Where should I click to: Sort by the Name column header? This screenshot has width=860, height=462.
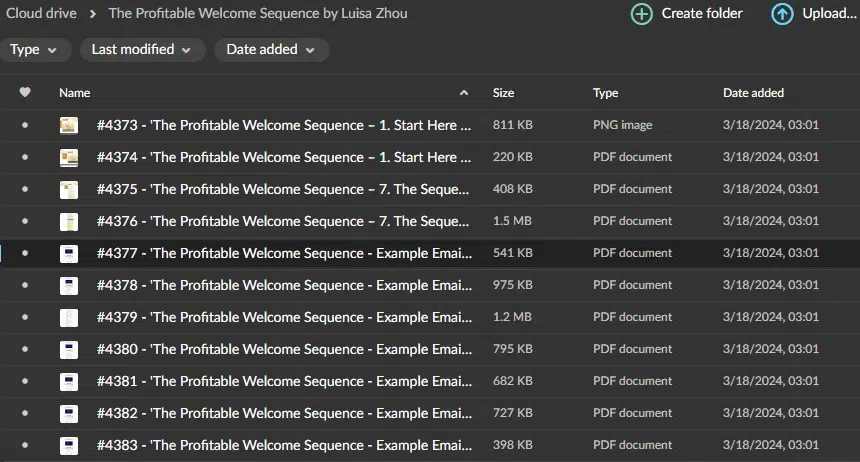coord(75,93)
